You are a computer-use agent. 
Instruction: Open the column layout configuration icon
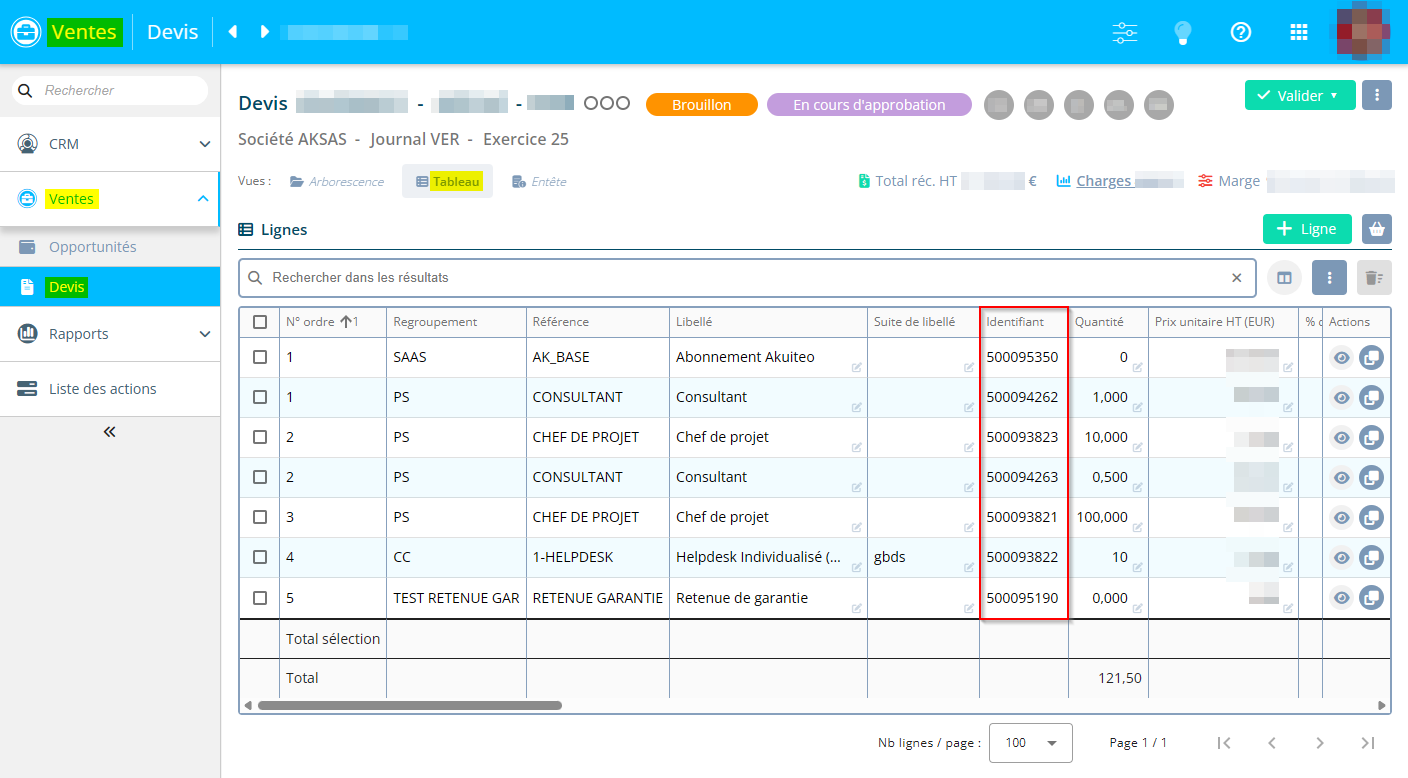(x=1284, y=278)
